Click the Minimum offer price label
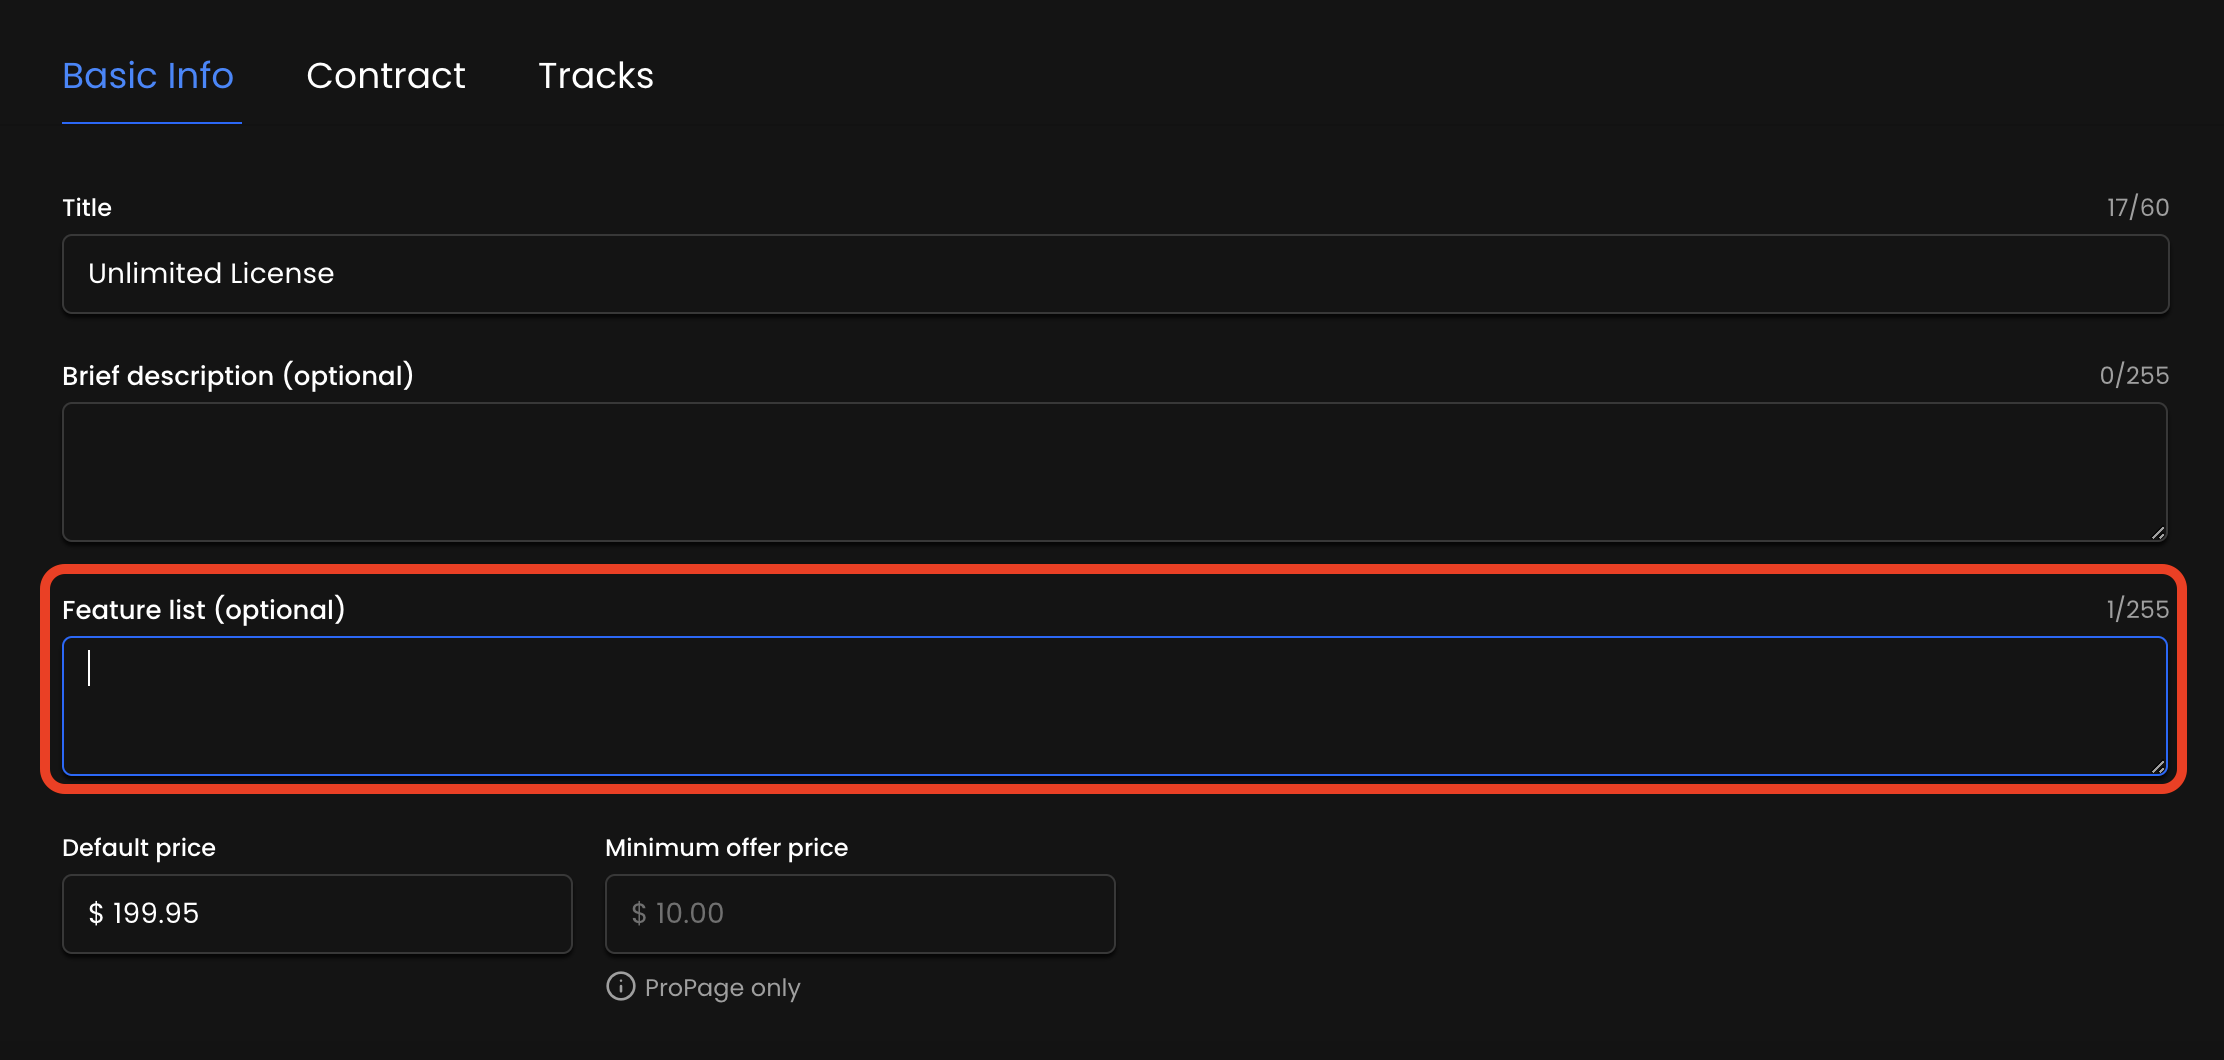Viewport: 2224px width, 1060px height. click(727, 848)
